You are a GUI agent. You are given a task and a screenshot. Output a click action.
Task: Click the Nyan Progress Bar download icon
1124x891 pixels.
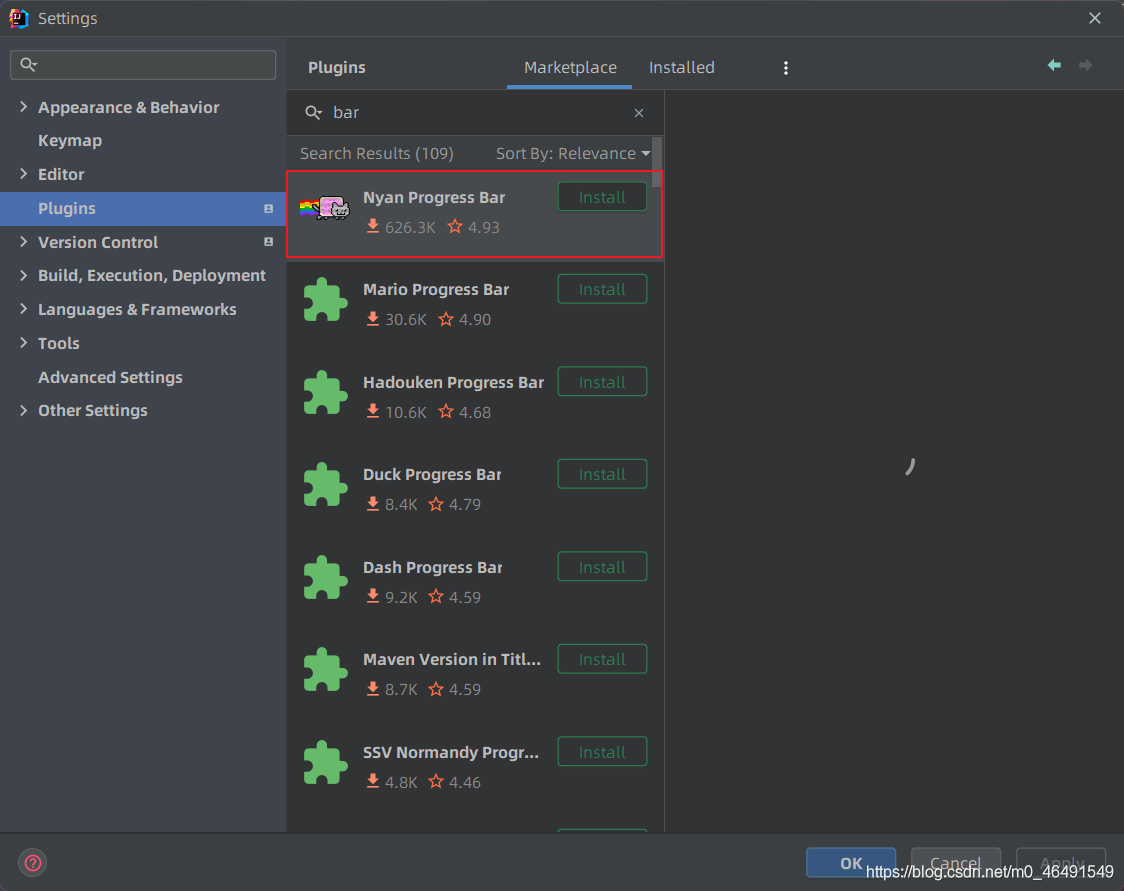373,227
